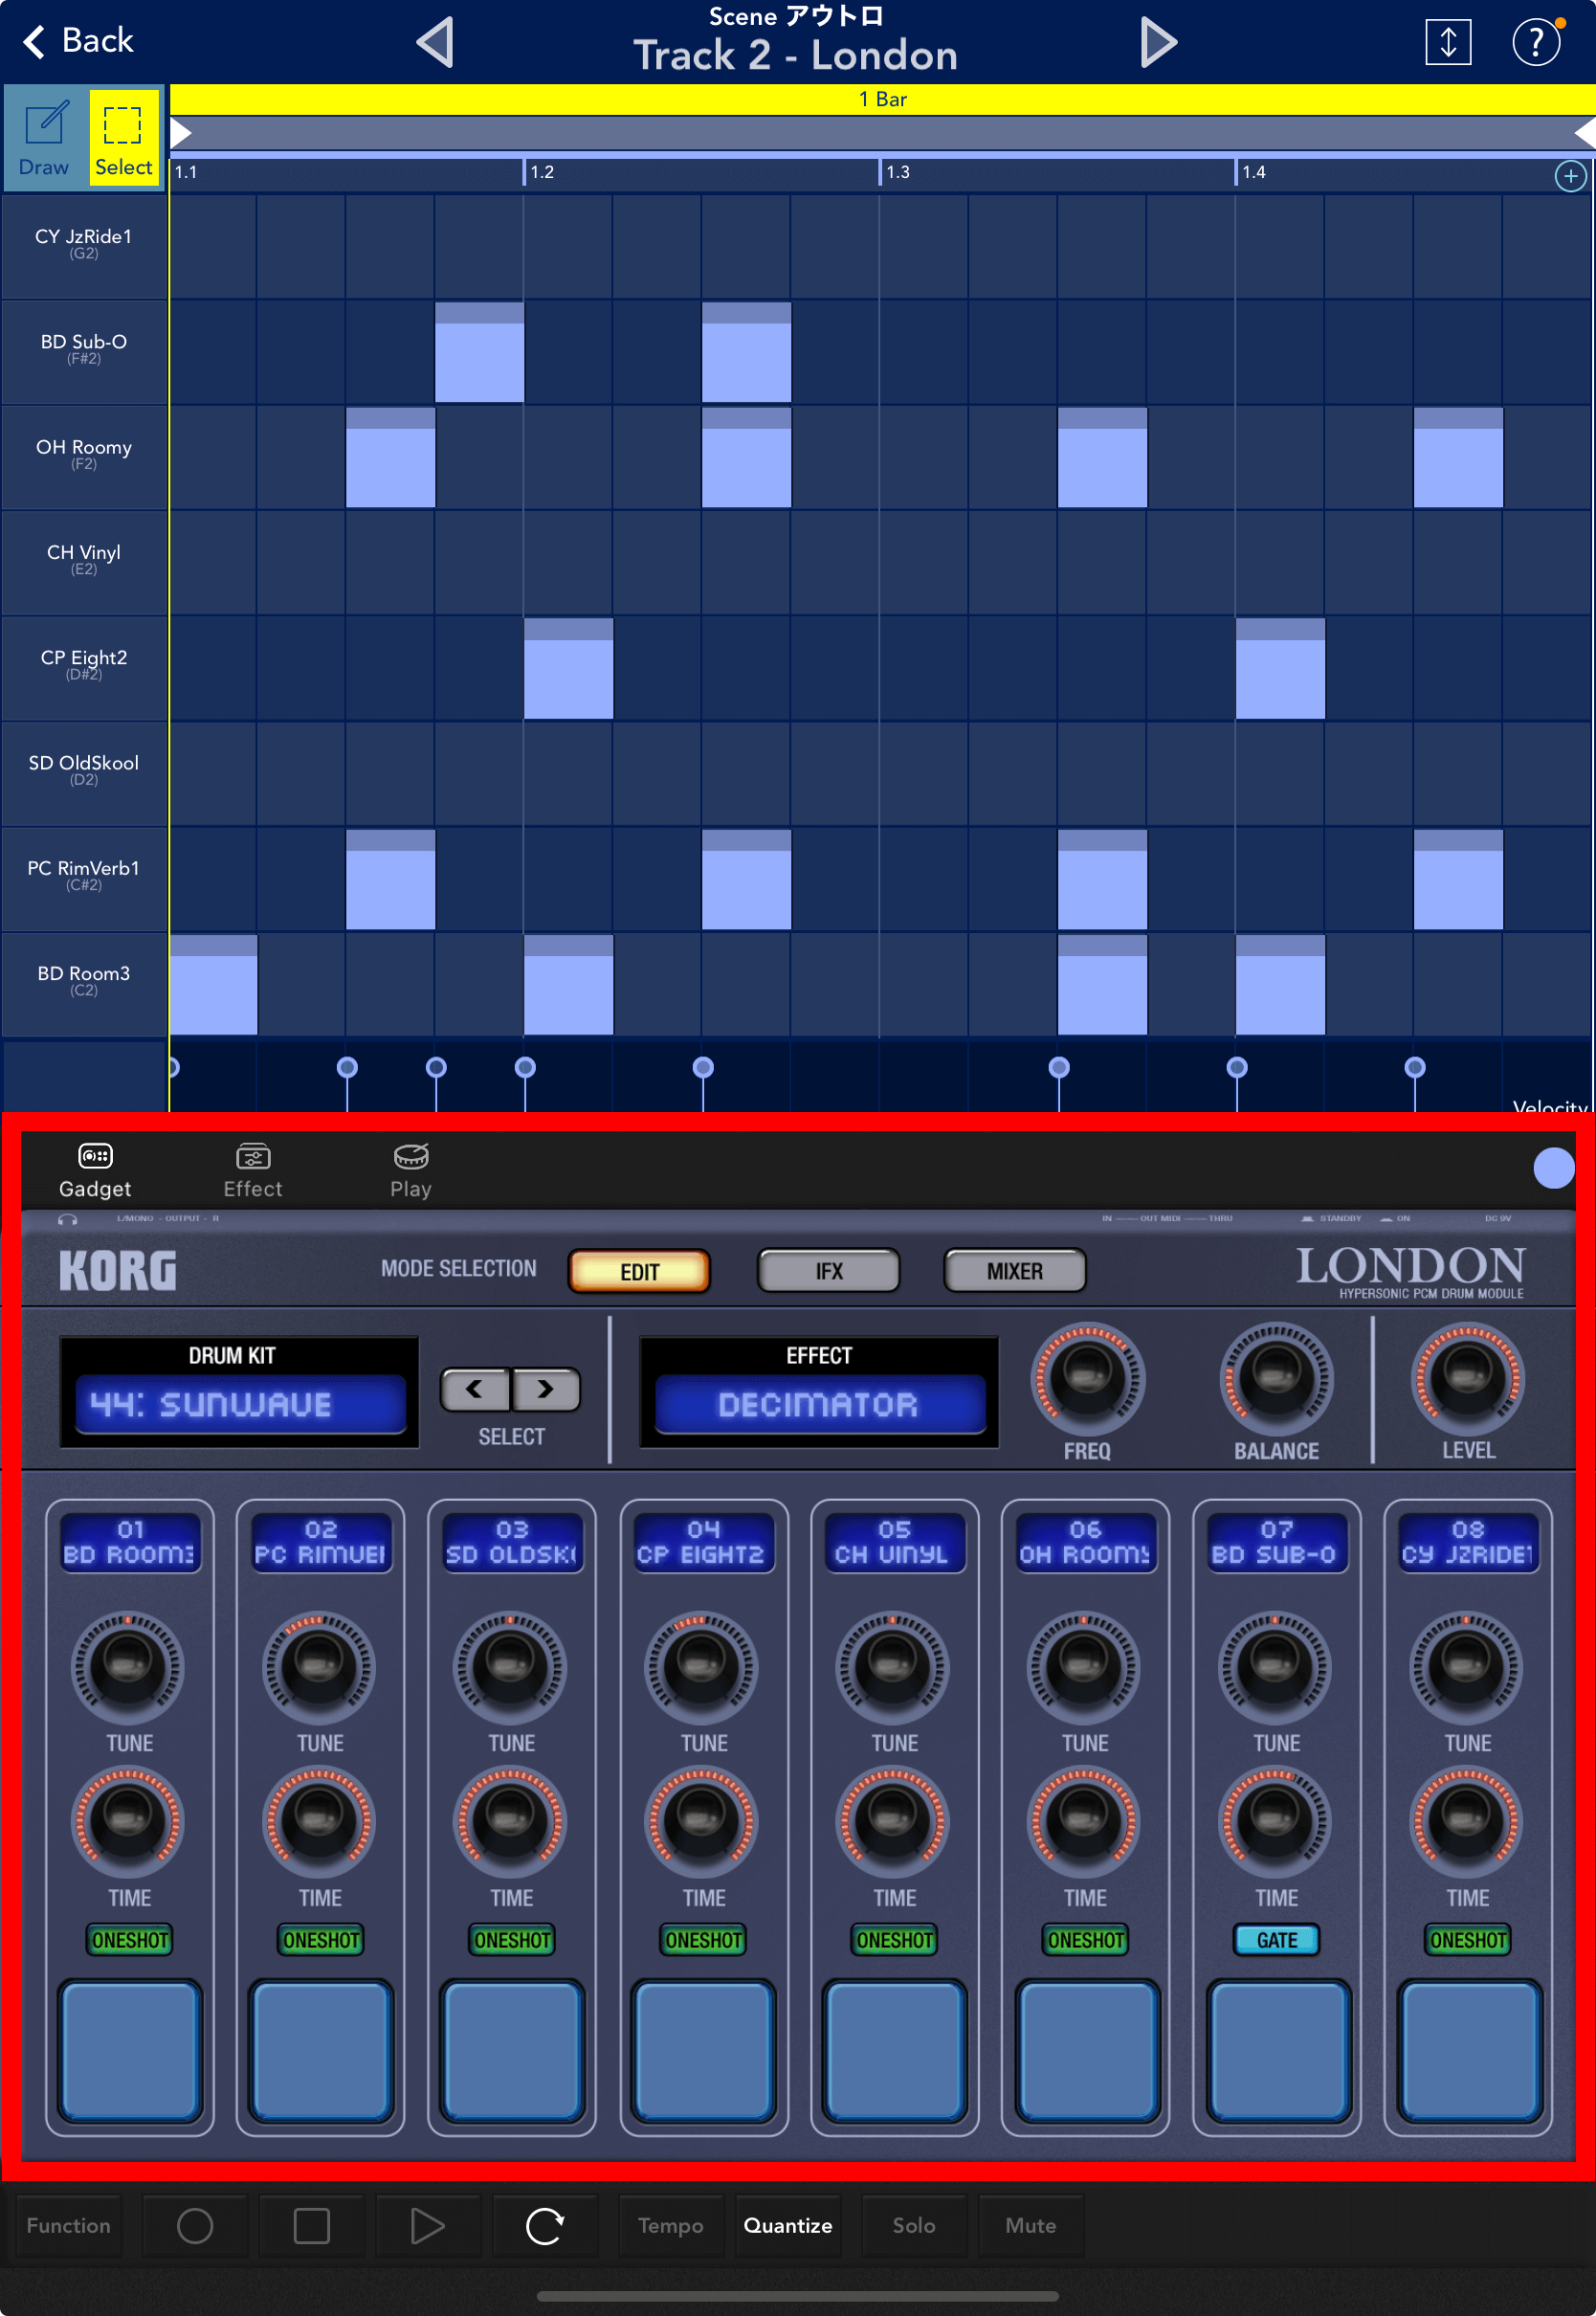
Task: Start recording with the circle button
Action: [x=194, y=2225]
